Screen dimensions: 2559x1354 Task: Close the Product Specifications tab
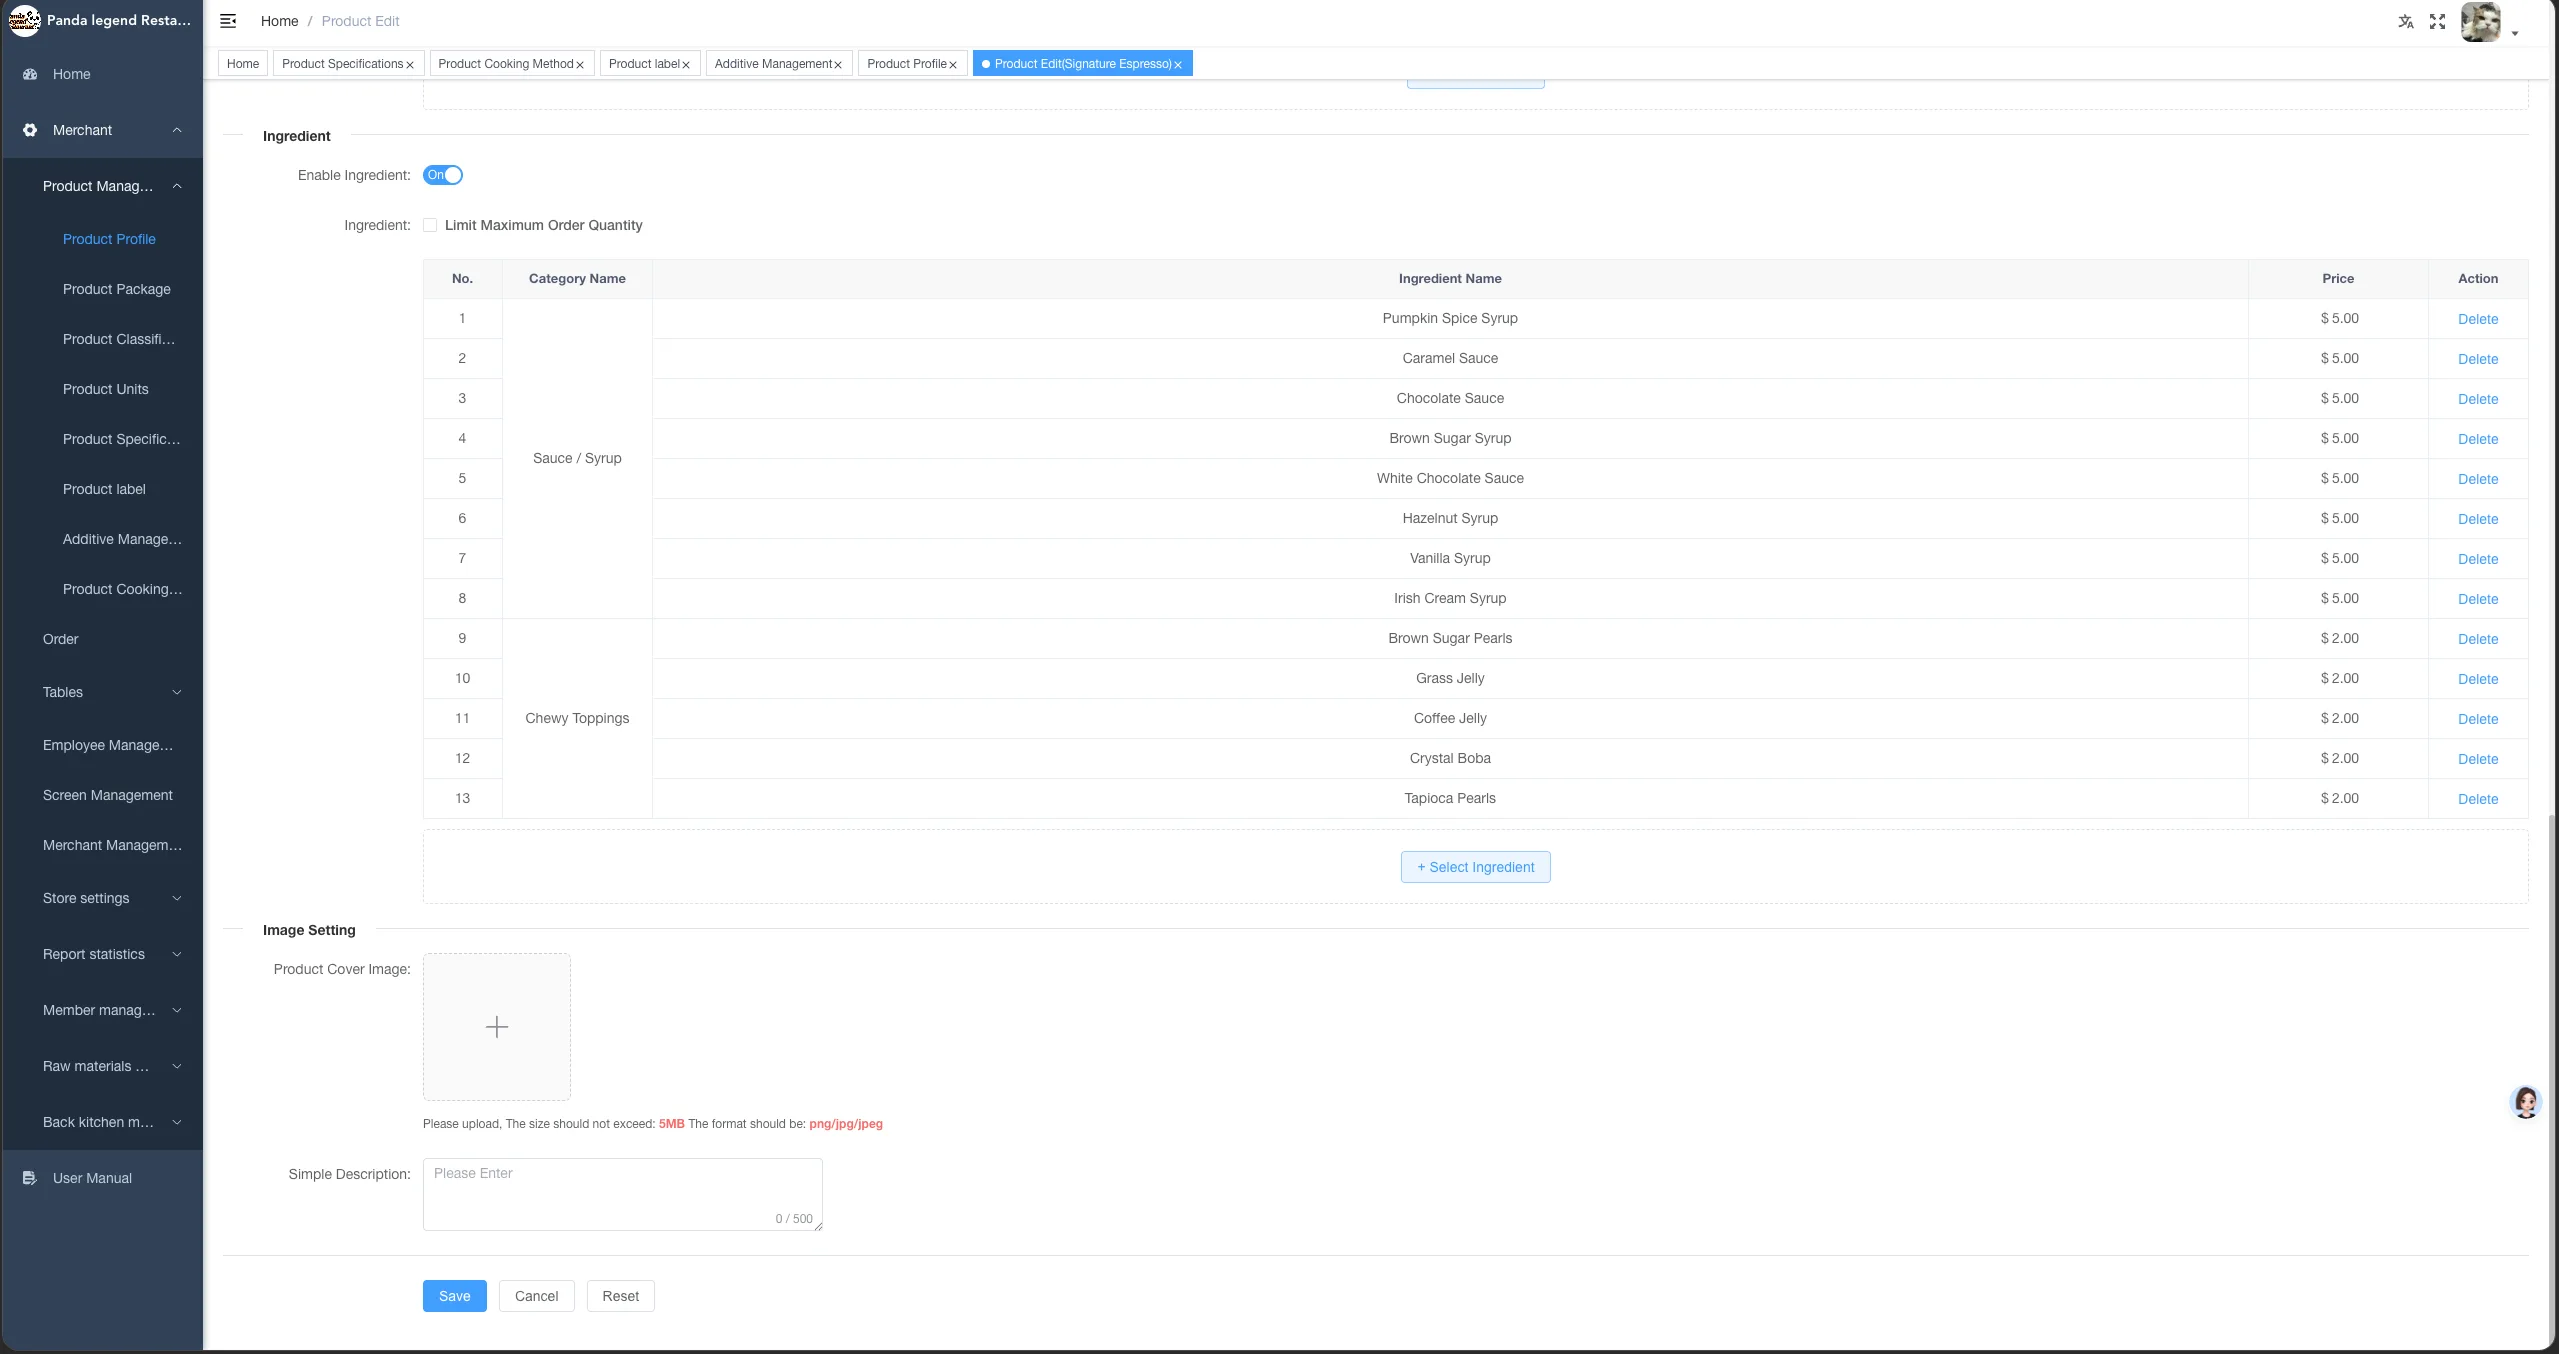[410, 65]
